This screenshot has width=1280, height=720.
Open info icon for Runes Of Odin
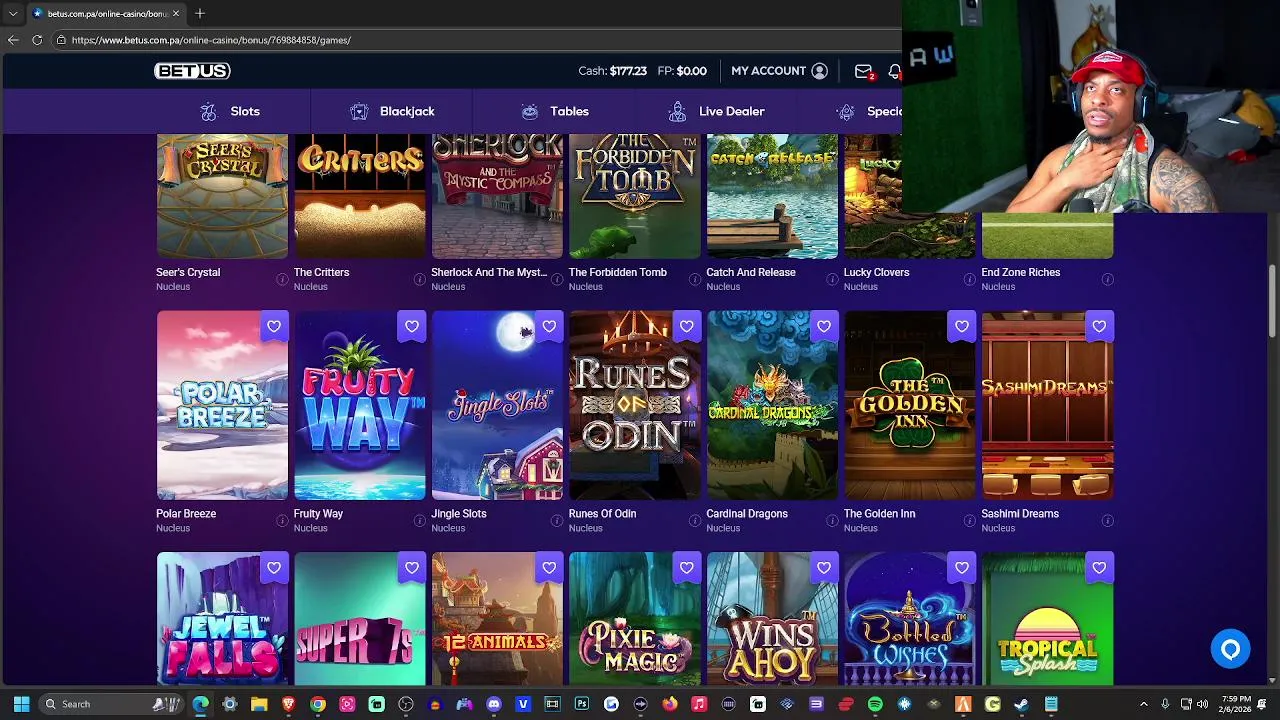pos(695,520)
